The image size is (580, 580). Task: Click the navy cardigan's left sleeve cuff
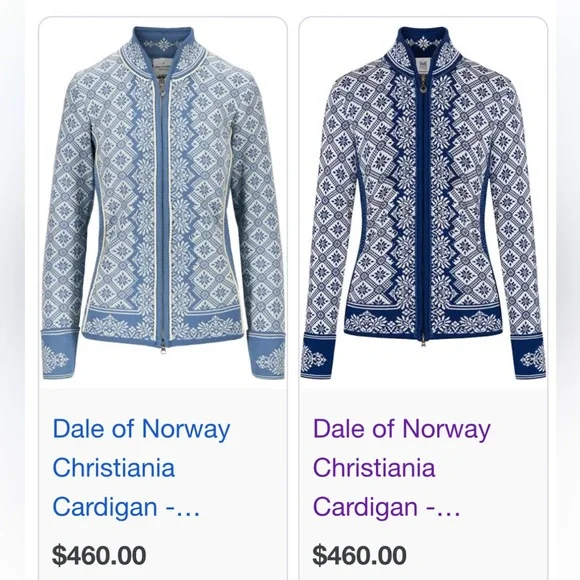click(x=316, y=355)
